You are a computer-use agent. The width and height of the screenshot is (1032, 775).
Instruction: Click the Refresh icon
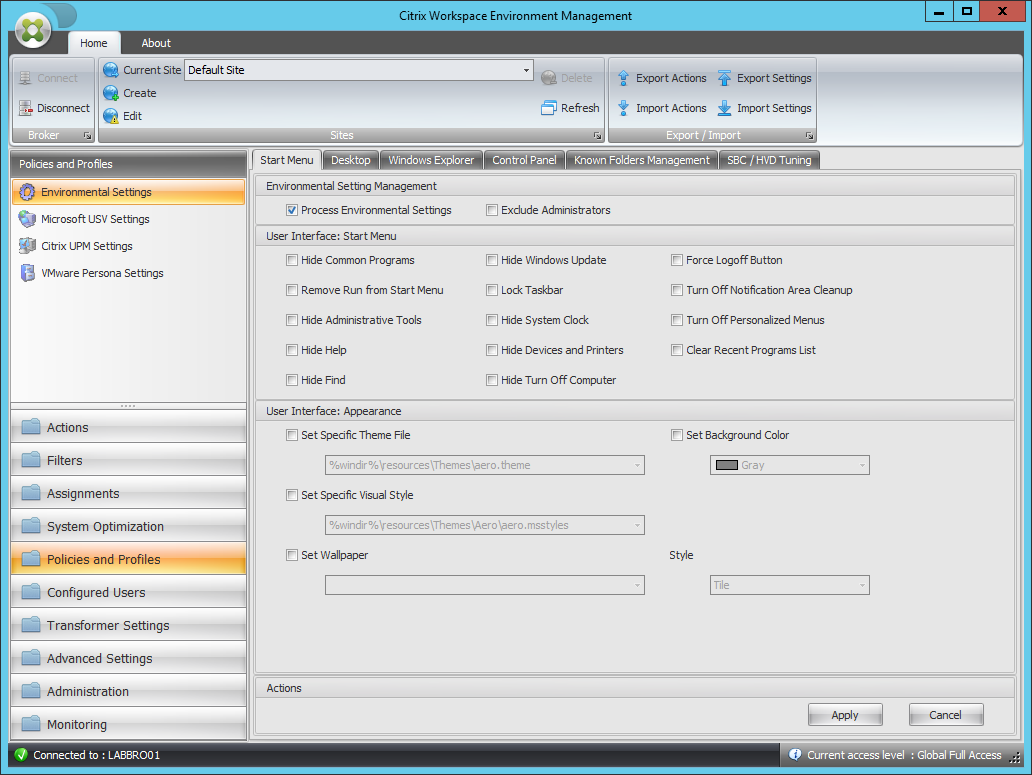click(x=547, y=108)
